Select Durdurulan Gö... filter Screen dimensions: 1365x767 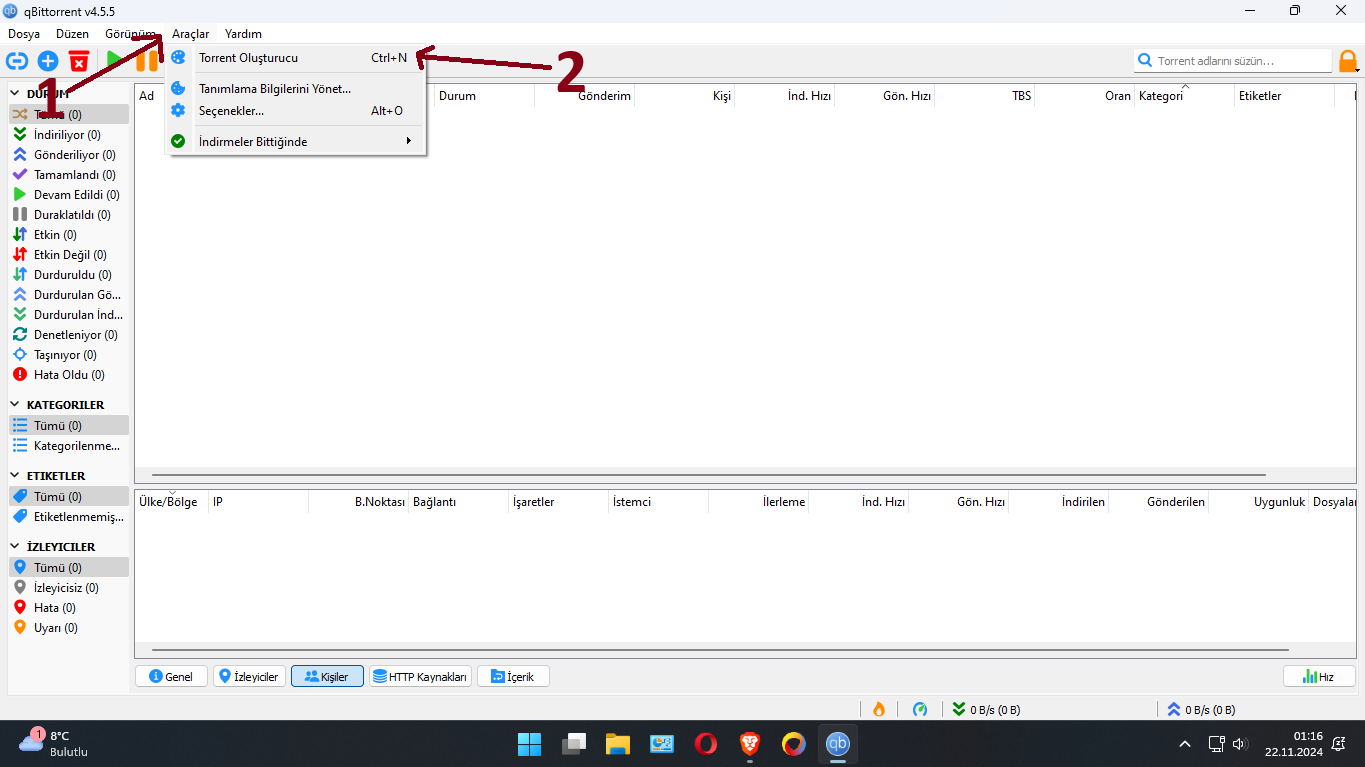67,295
